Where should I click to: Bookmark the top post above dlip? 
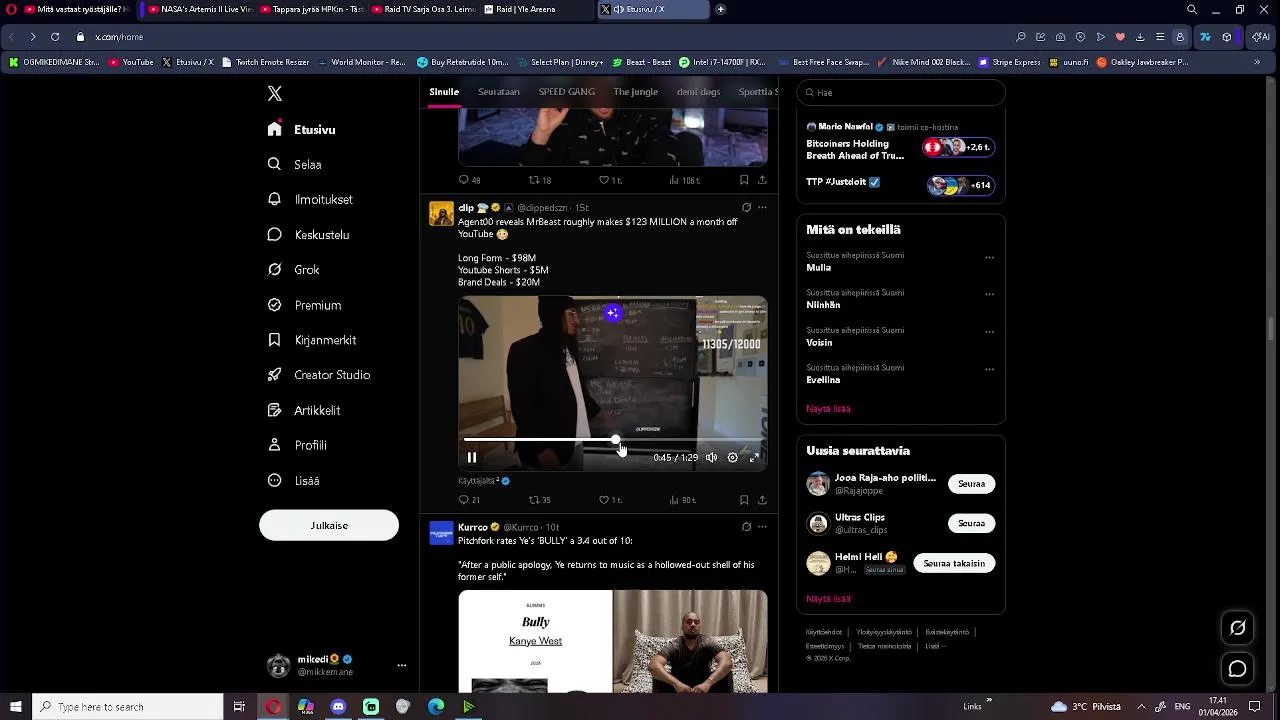point(744,180)
